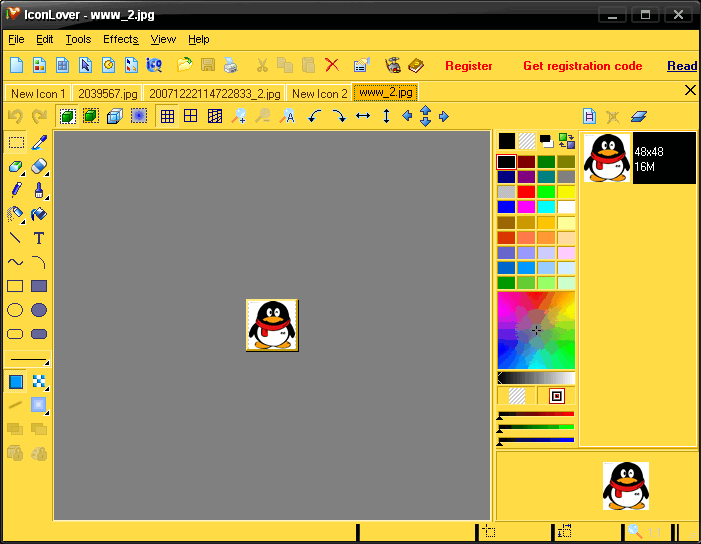Pick the red color swatch
The width and height of the screenshot is (701, 544).
pyautogui.click(x=526, y=192)
